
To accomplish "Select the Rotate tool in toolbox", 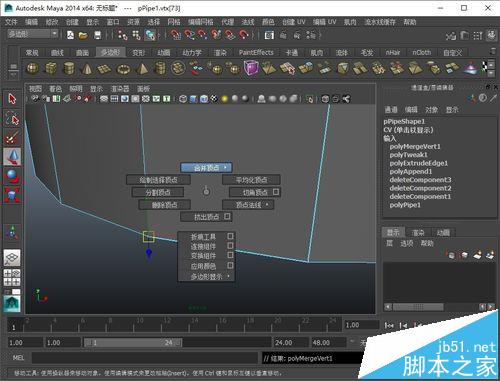I will 12,176.
